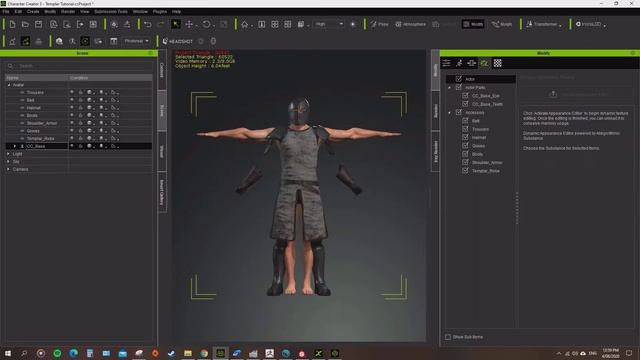Click the Save Project icon
This screenshot has height=360, width=640.
(38, 24)
